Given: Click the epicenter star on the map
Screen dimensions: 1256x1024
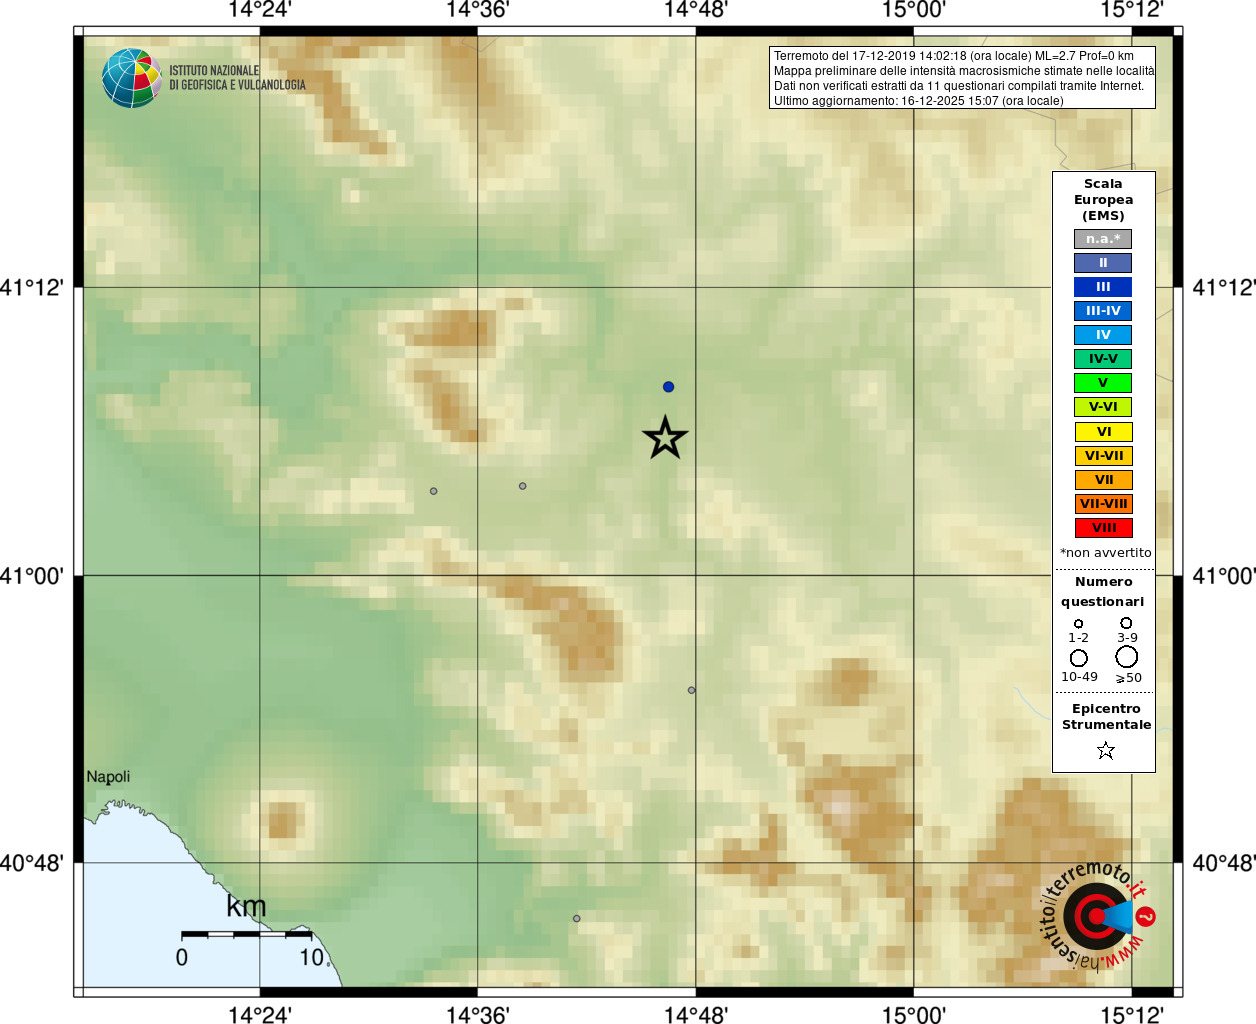Looking at the screenshot, I should coord(665,438).
